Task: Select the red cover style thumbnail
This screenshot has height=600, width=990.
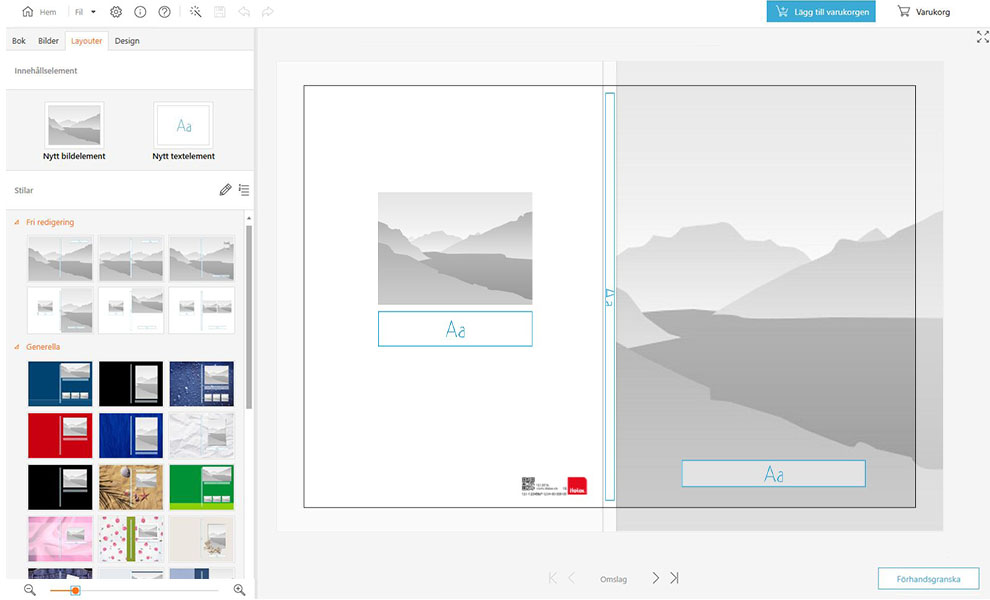Action: coord(60,435)
